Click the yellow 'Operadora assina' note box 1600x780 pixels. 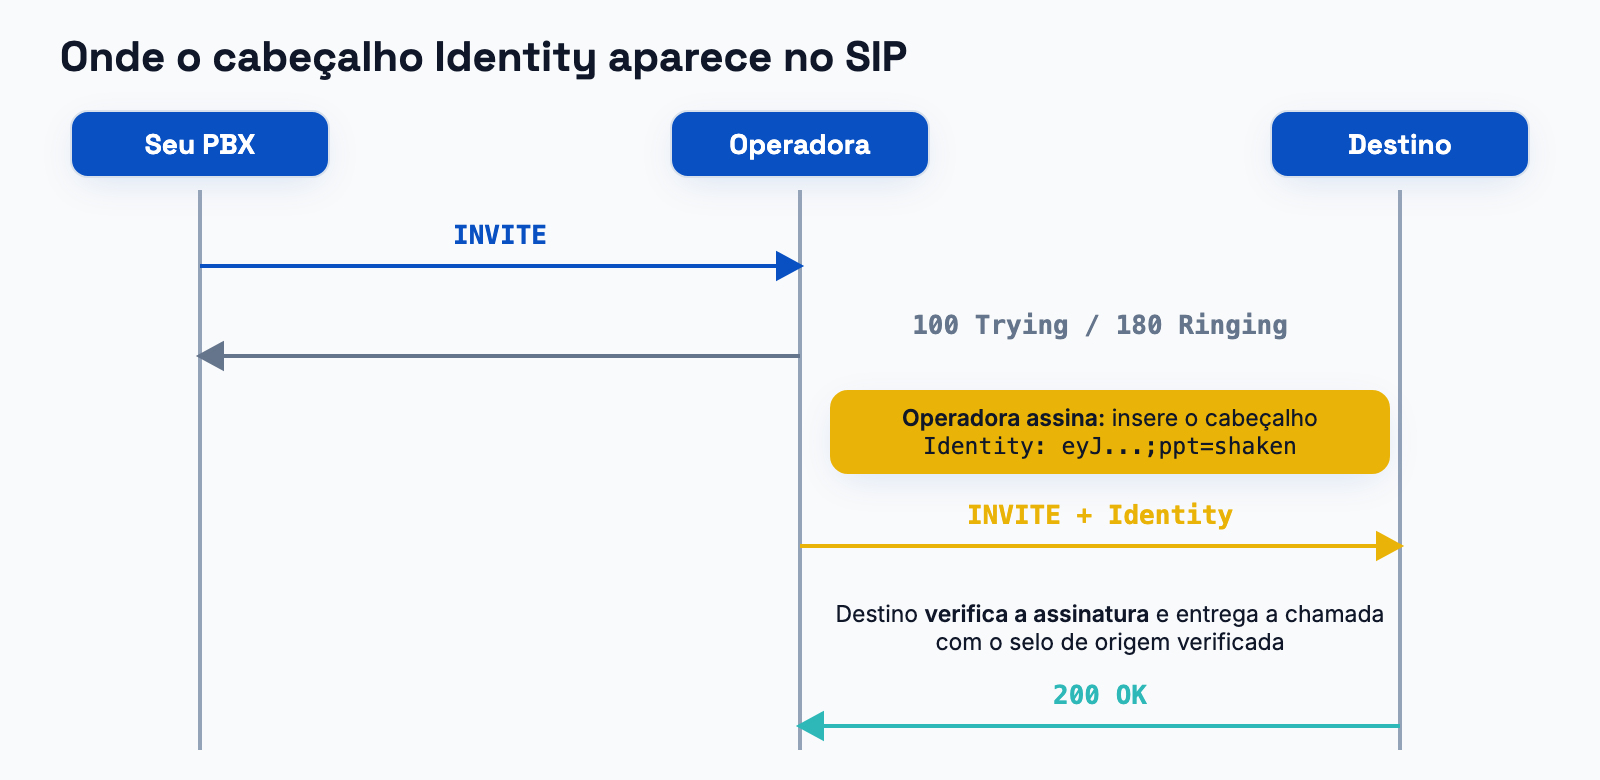point(1110,432)
